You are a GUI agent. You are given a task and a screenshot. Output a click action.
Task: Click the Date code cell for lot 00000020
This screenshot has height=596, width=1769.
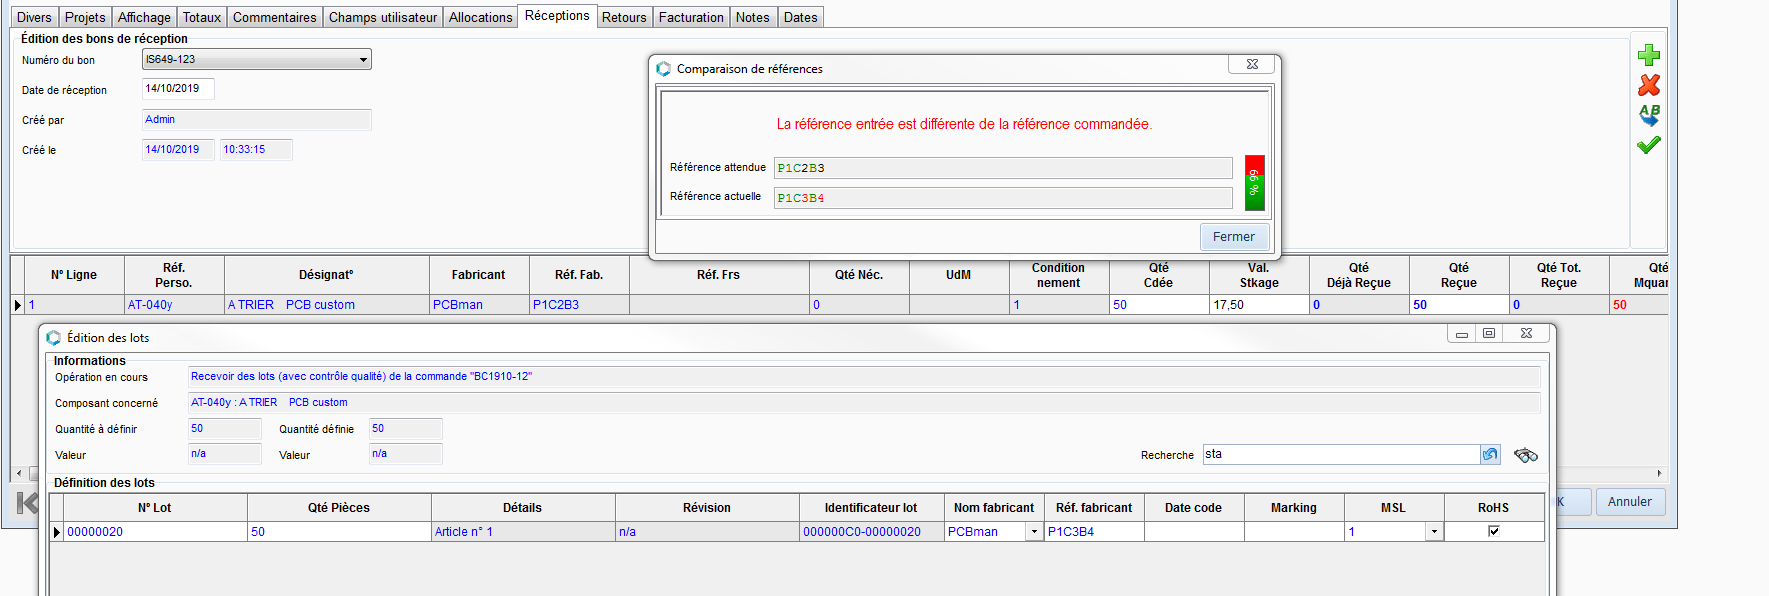(x=1194, y=532)
